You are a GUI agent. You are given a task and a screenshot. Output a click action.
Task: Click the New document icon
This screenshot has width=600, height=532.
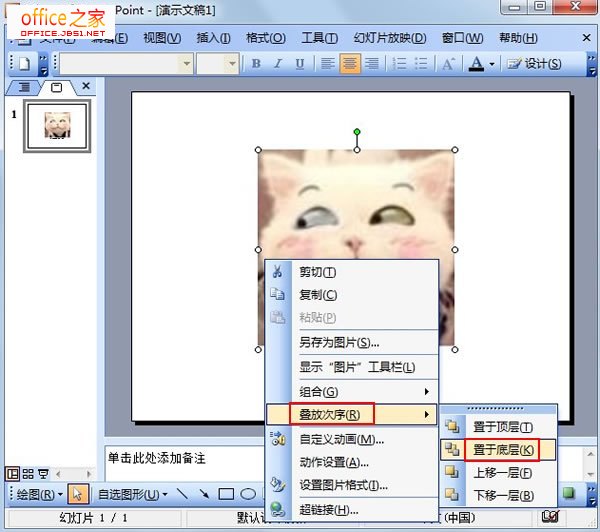point(24,64)
